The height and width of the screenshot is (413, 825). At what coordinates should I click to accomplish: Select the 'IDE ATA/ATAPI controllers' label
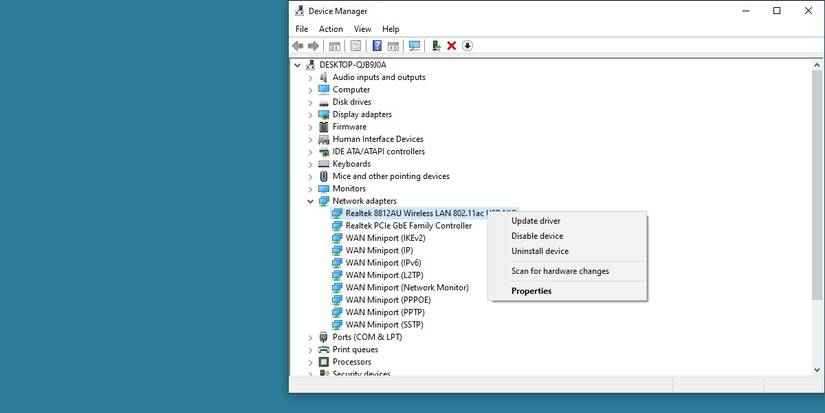(x=378, y=152)
